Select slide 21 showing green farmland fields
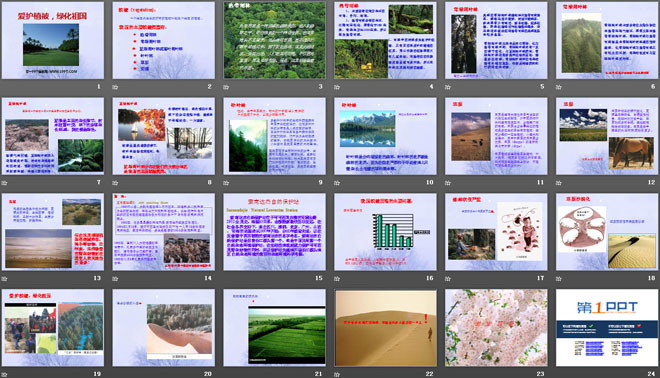This screenshot has height=378, width=660. point(274,327)
